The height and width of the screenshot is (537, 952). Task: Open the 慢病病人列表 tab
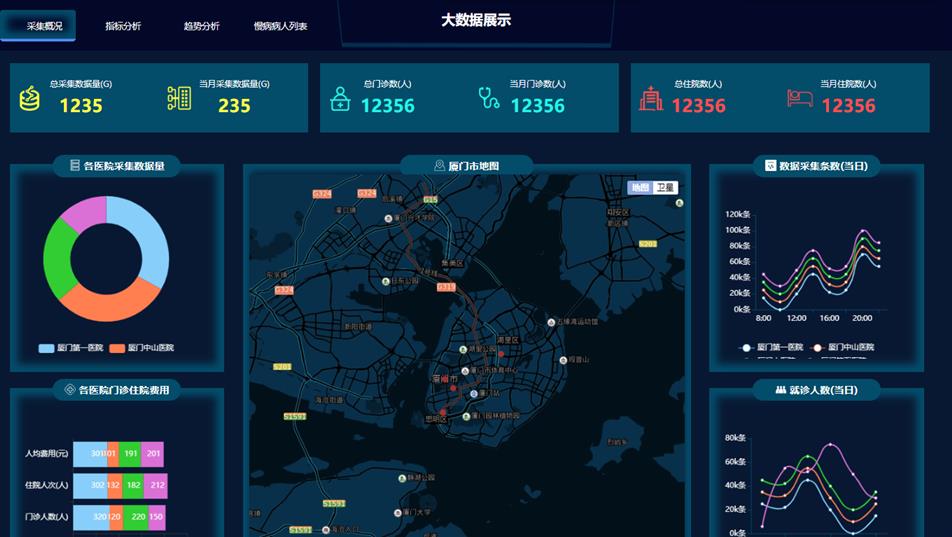point(280,26)
